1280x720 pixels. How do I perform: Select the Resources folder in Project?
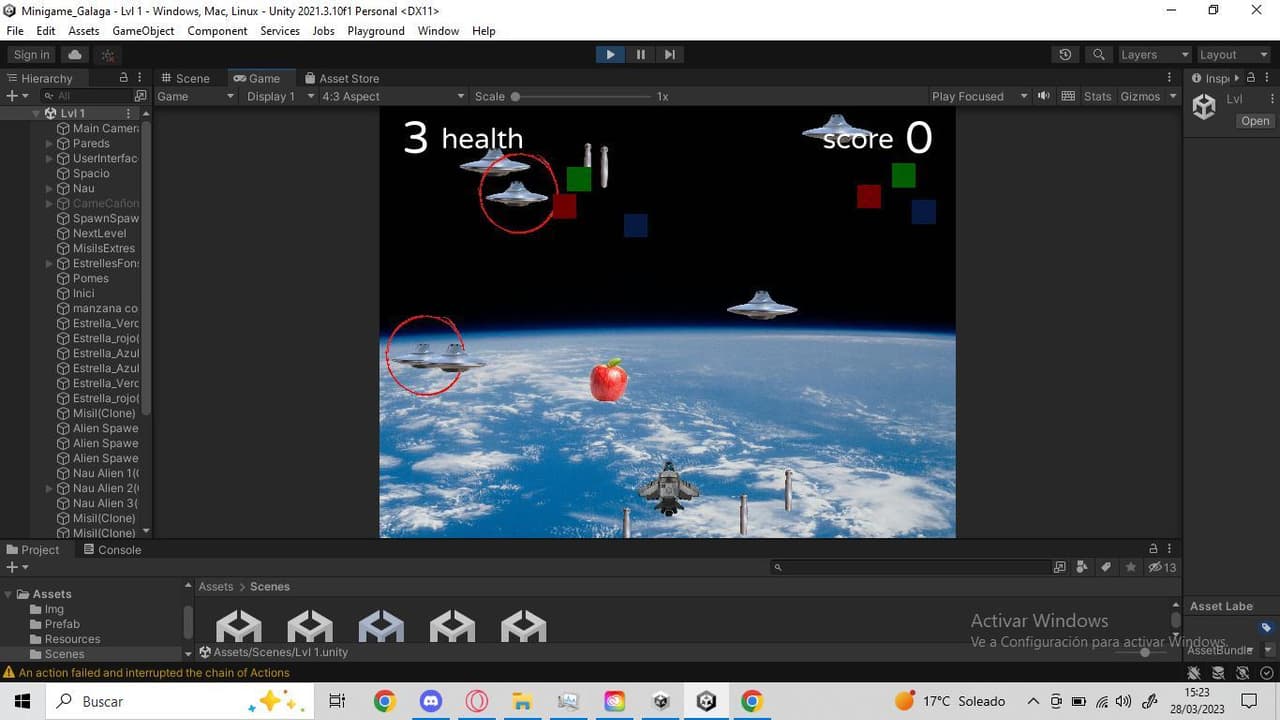click(x=72, y=639)
